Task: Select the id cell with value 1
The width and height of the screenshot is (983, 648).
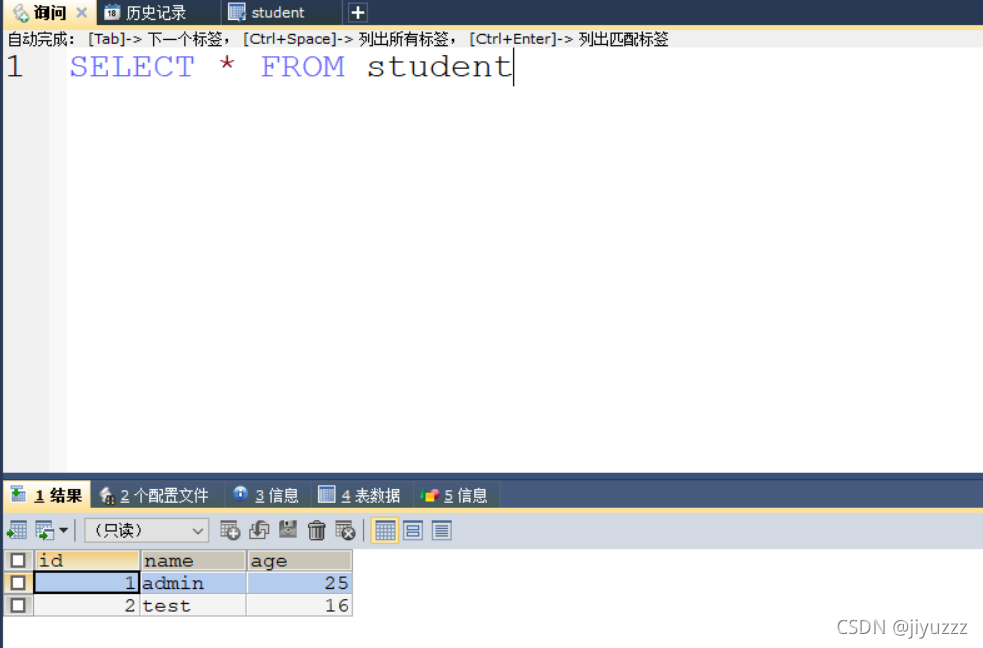Action: tap(87, 583)
